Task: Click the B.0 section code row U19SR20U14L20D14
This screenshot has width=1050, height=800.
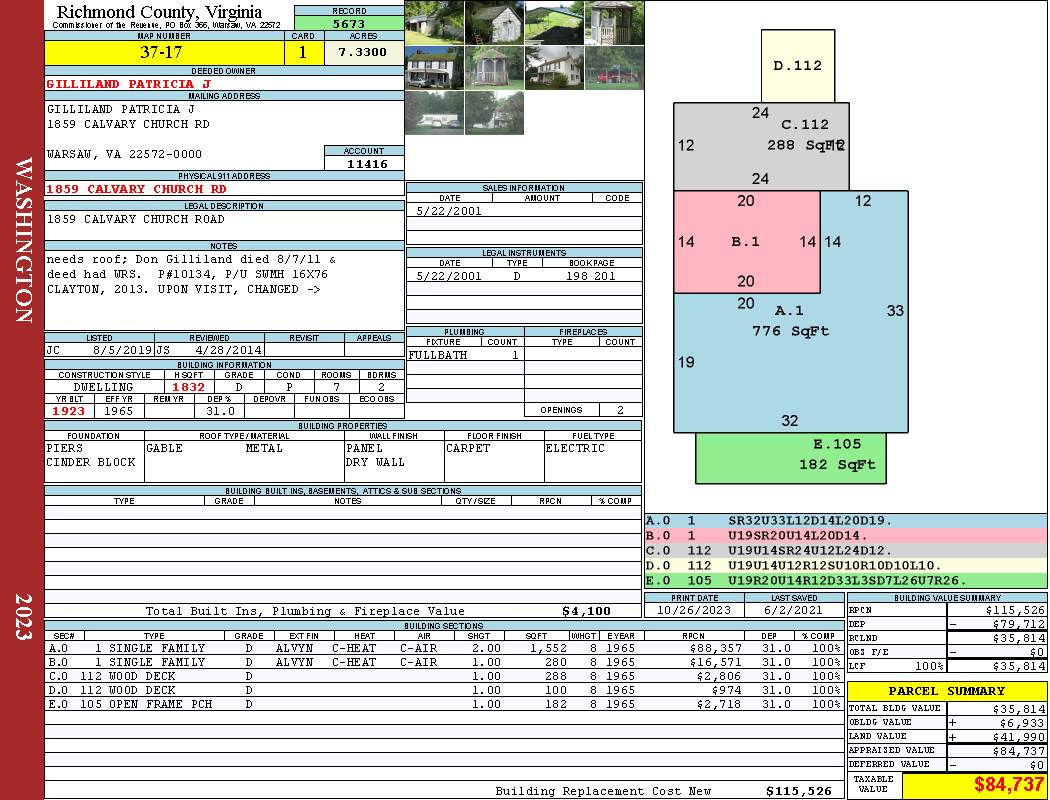Action: [845, 536]
